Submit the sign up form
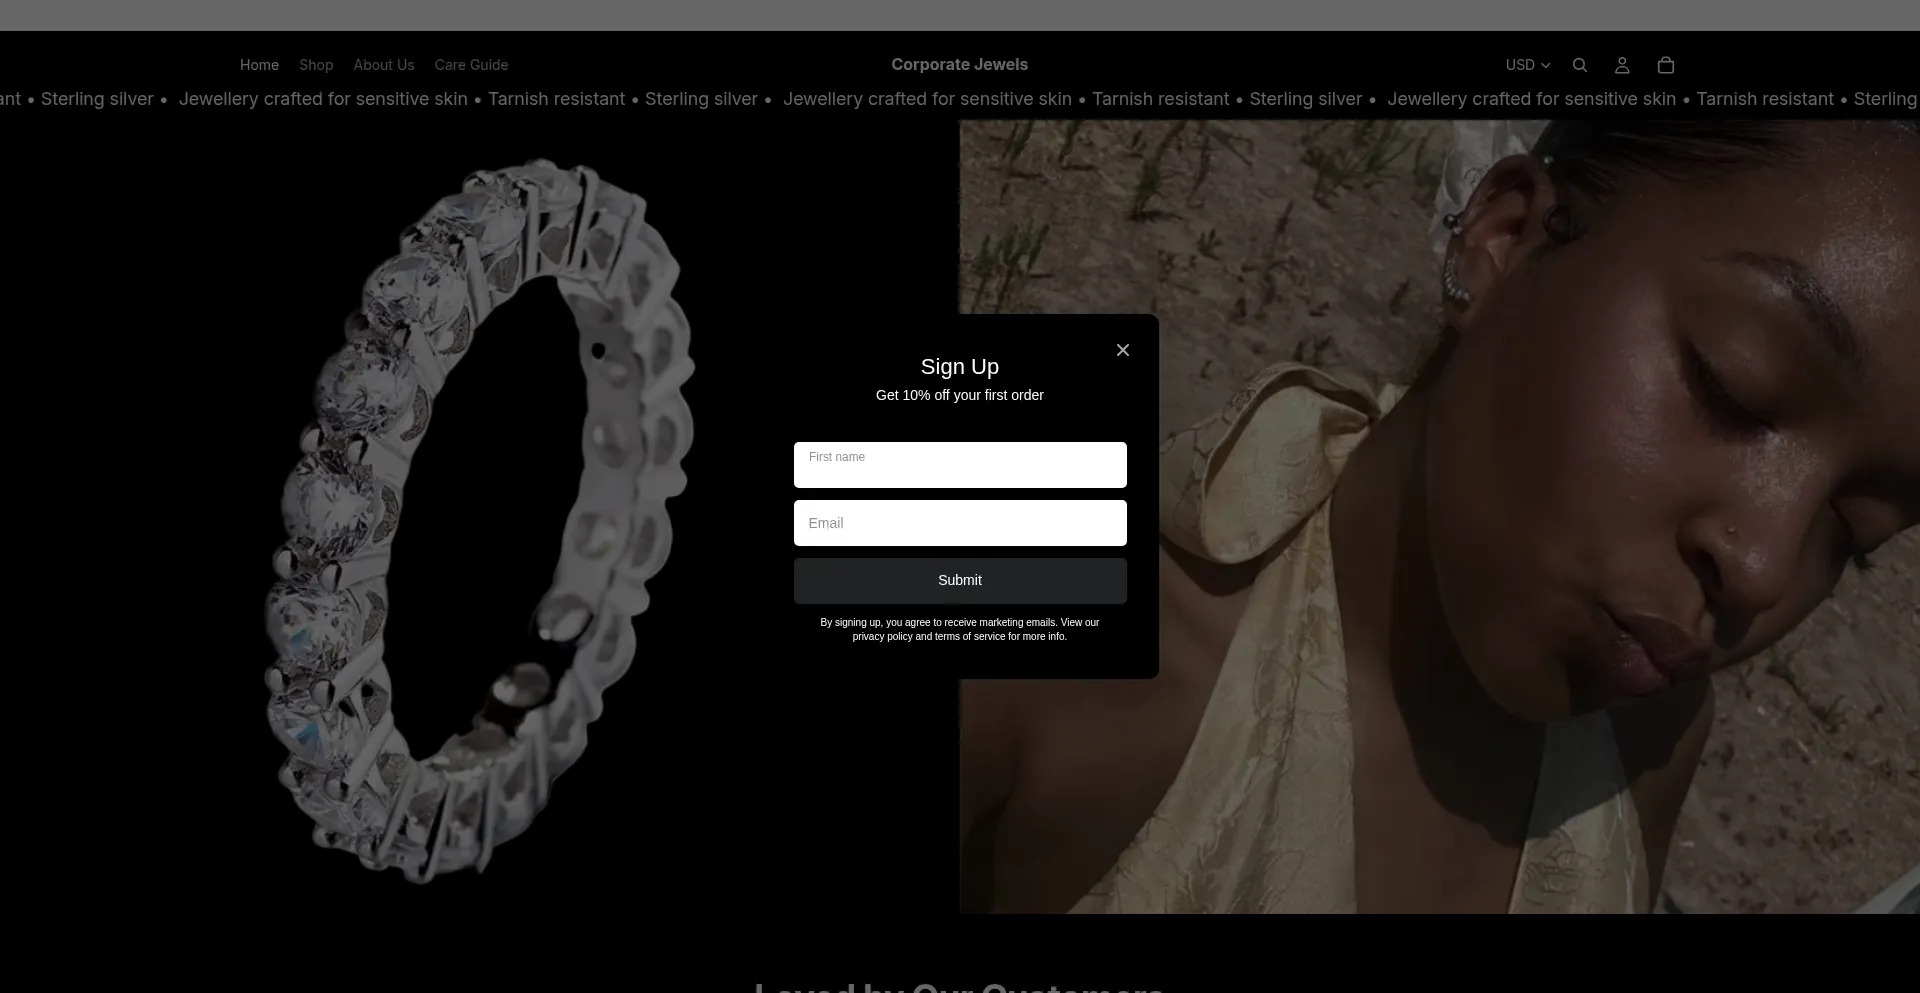This screenshot has height=993, width=1920. point(960,581)
